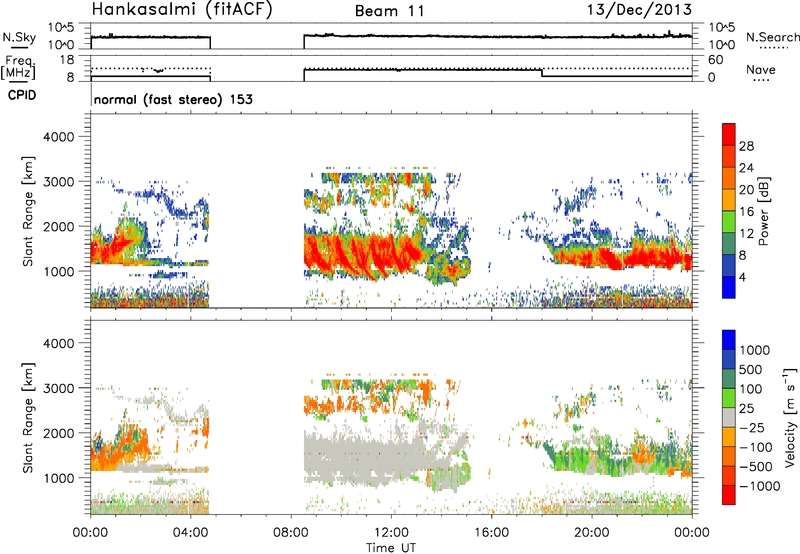Click the Time UT axis title
Screen dimensions: 800x554
point(391,547)
